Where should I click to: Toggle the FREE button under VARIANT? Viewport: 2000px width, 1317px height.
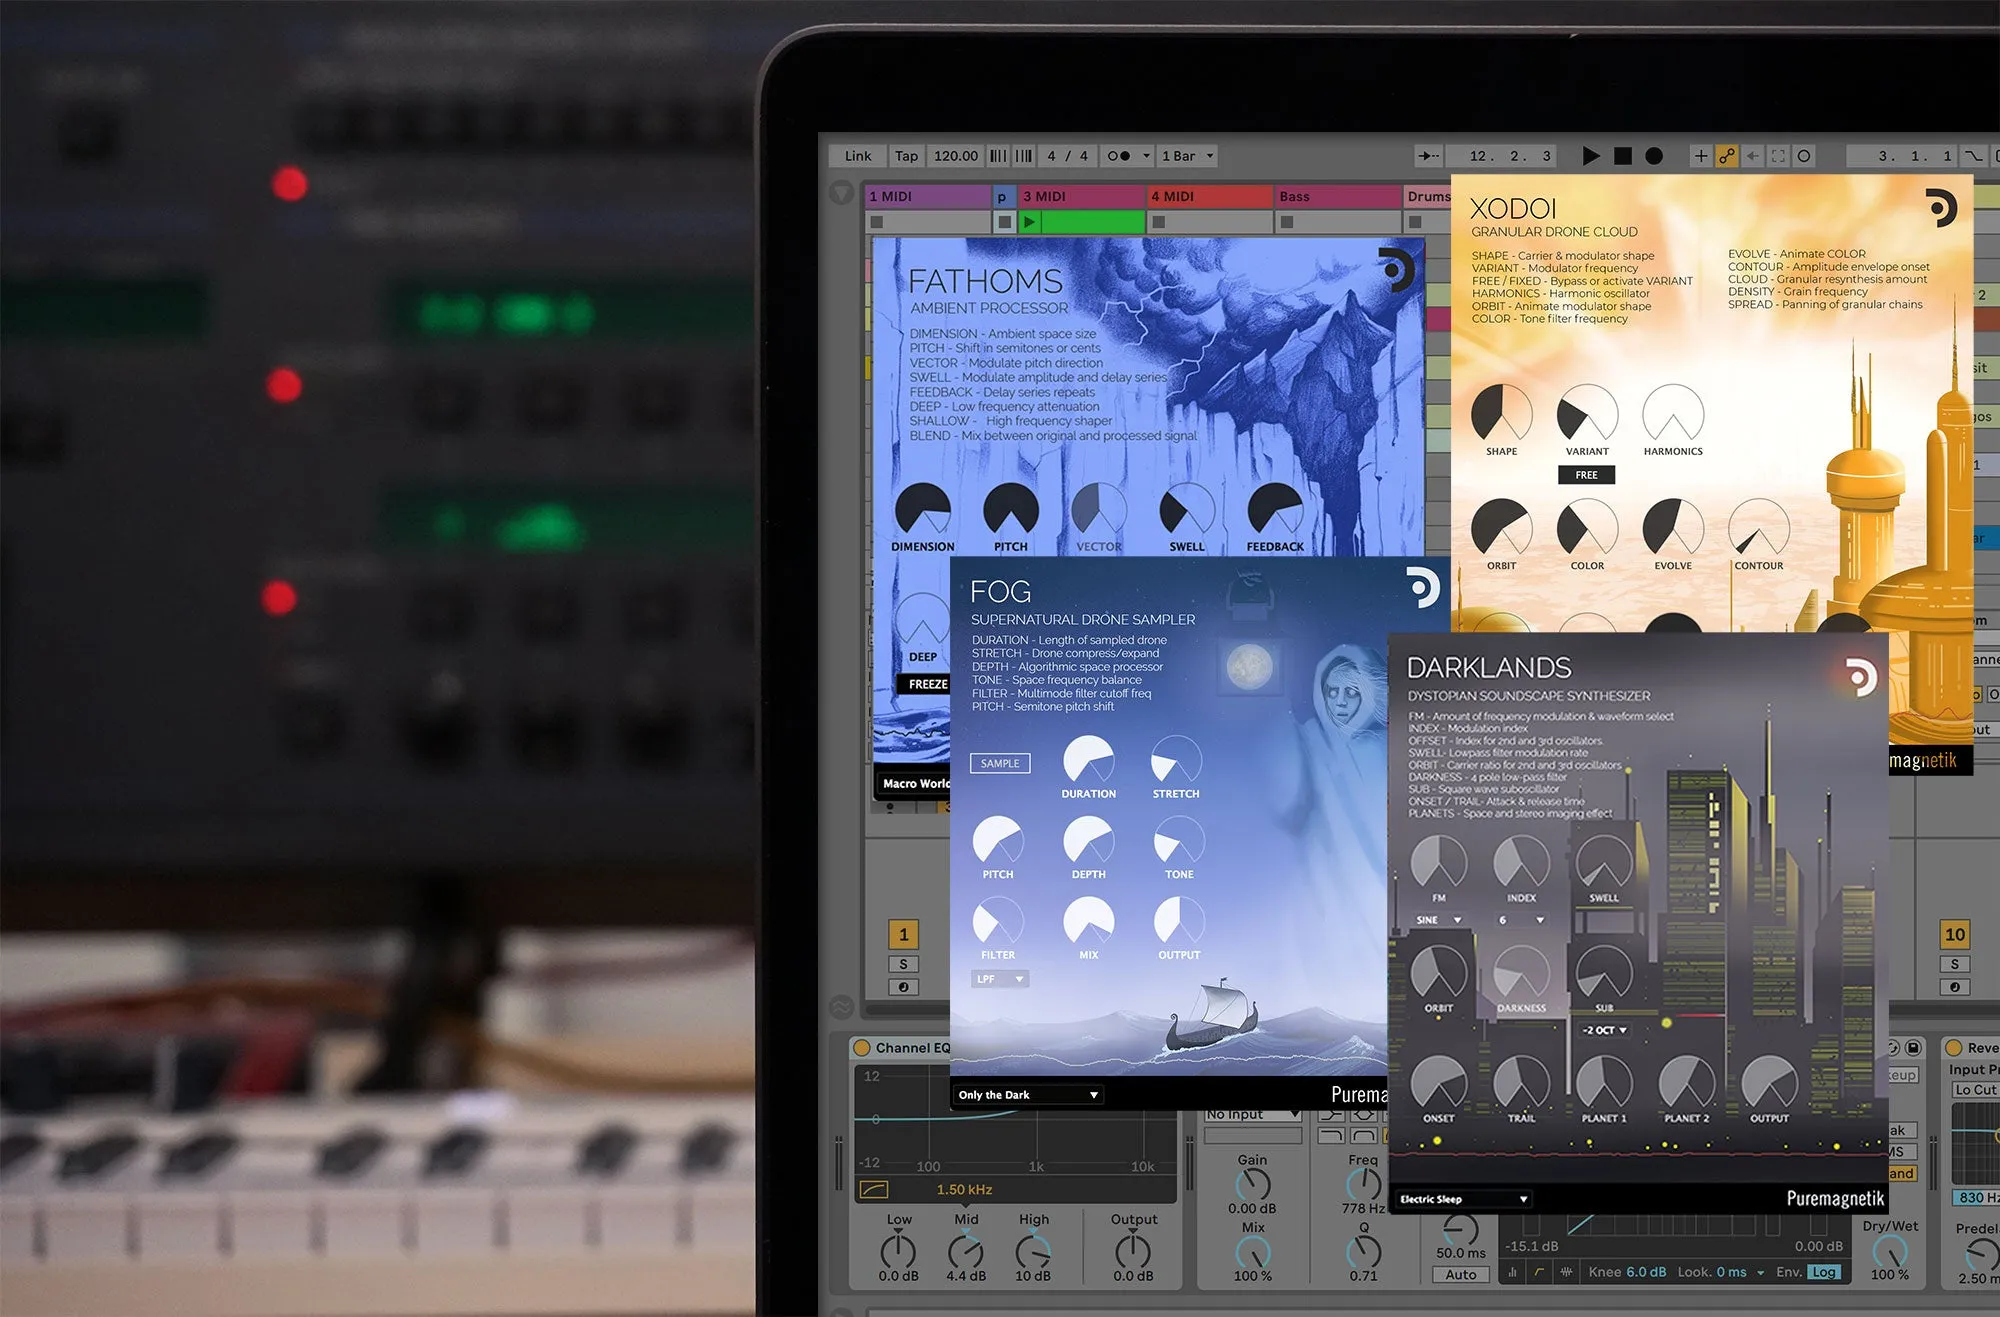coord(1586,475)
